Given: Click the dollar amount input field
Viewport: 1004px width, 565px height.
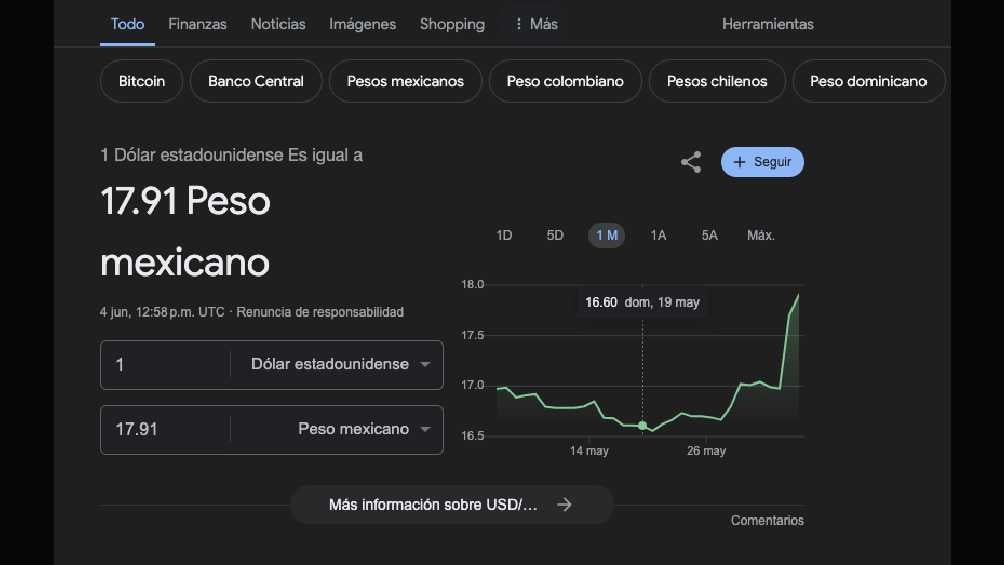Looking at the screenshot, I should click(165, 364).
